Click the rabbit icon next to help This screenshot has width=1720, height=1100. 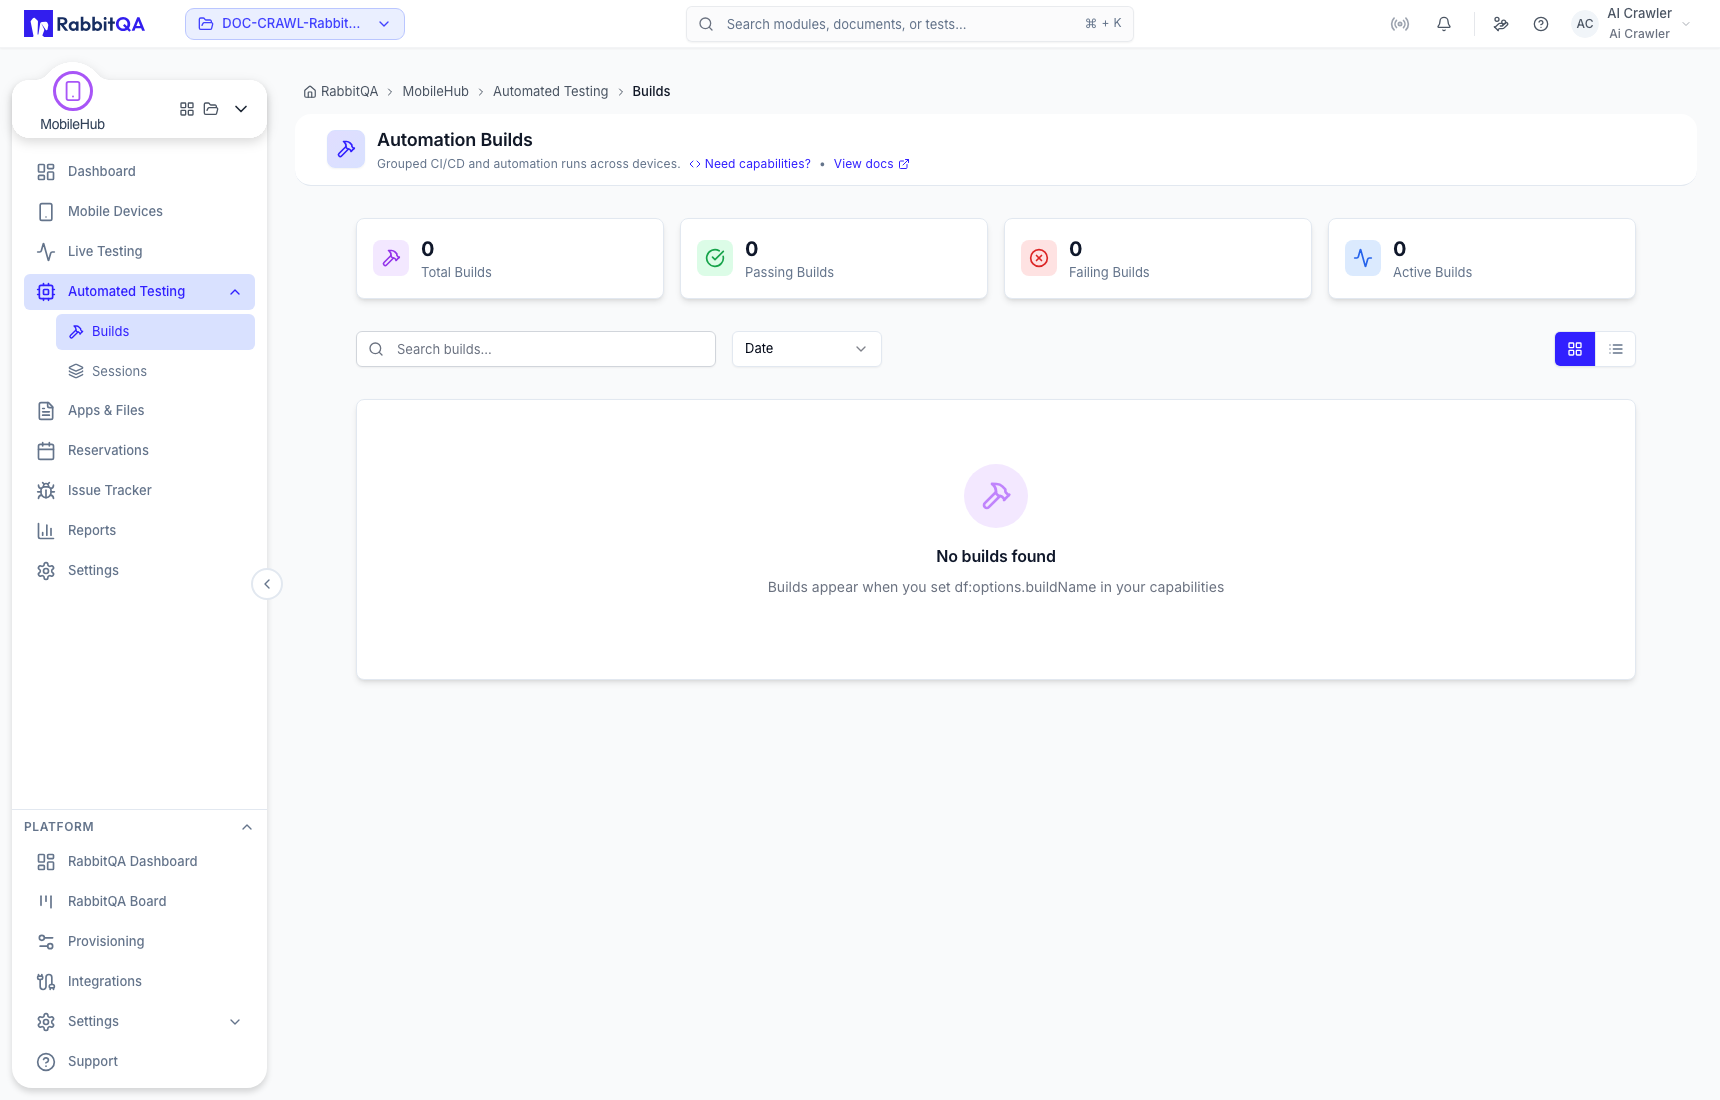click(x=1501, y=24)
